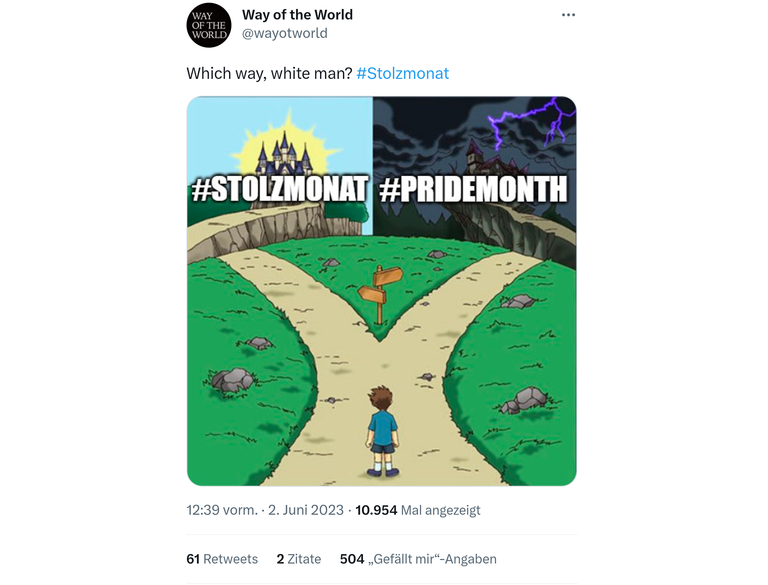Click the wooden signpost in the meme image

tap(379, 292)
